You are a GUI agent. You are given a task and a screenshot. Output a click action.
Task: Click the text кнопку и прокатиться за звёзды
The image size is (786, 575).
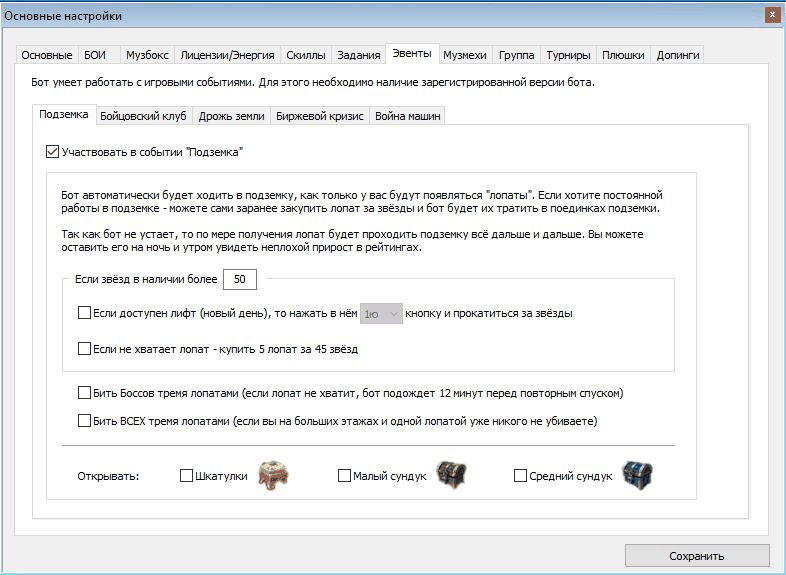[x=489, y=313]
